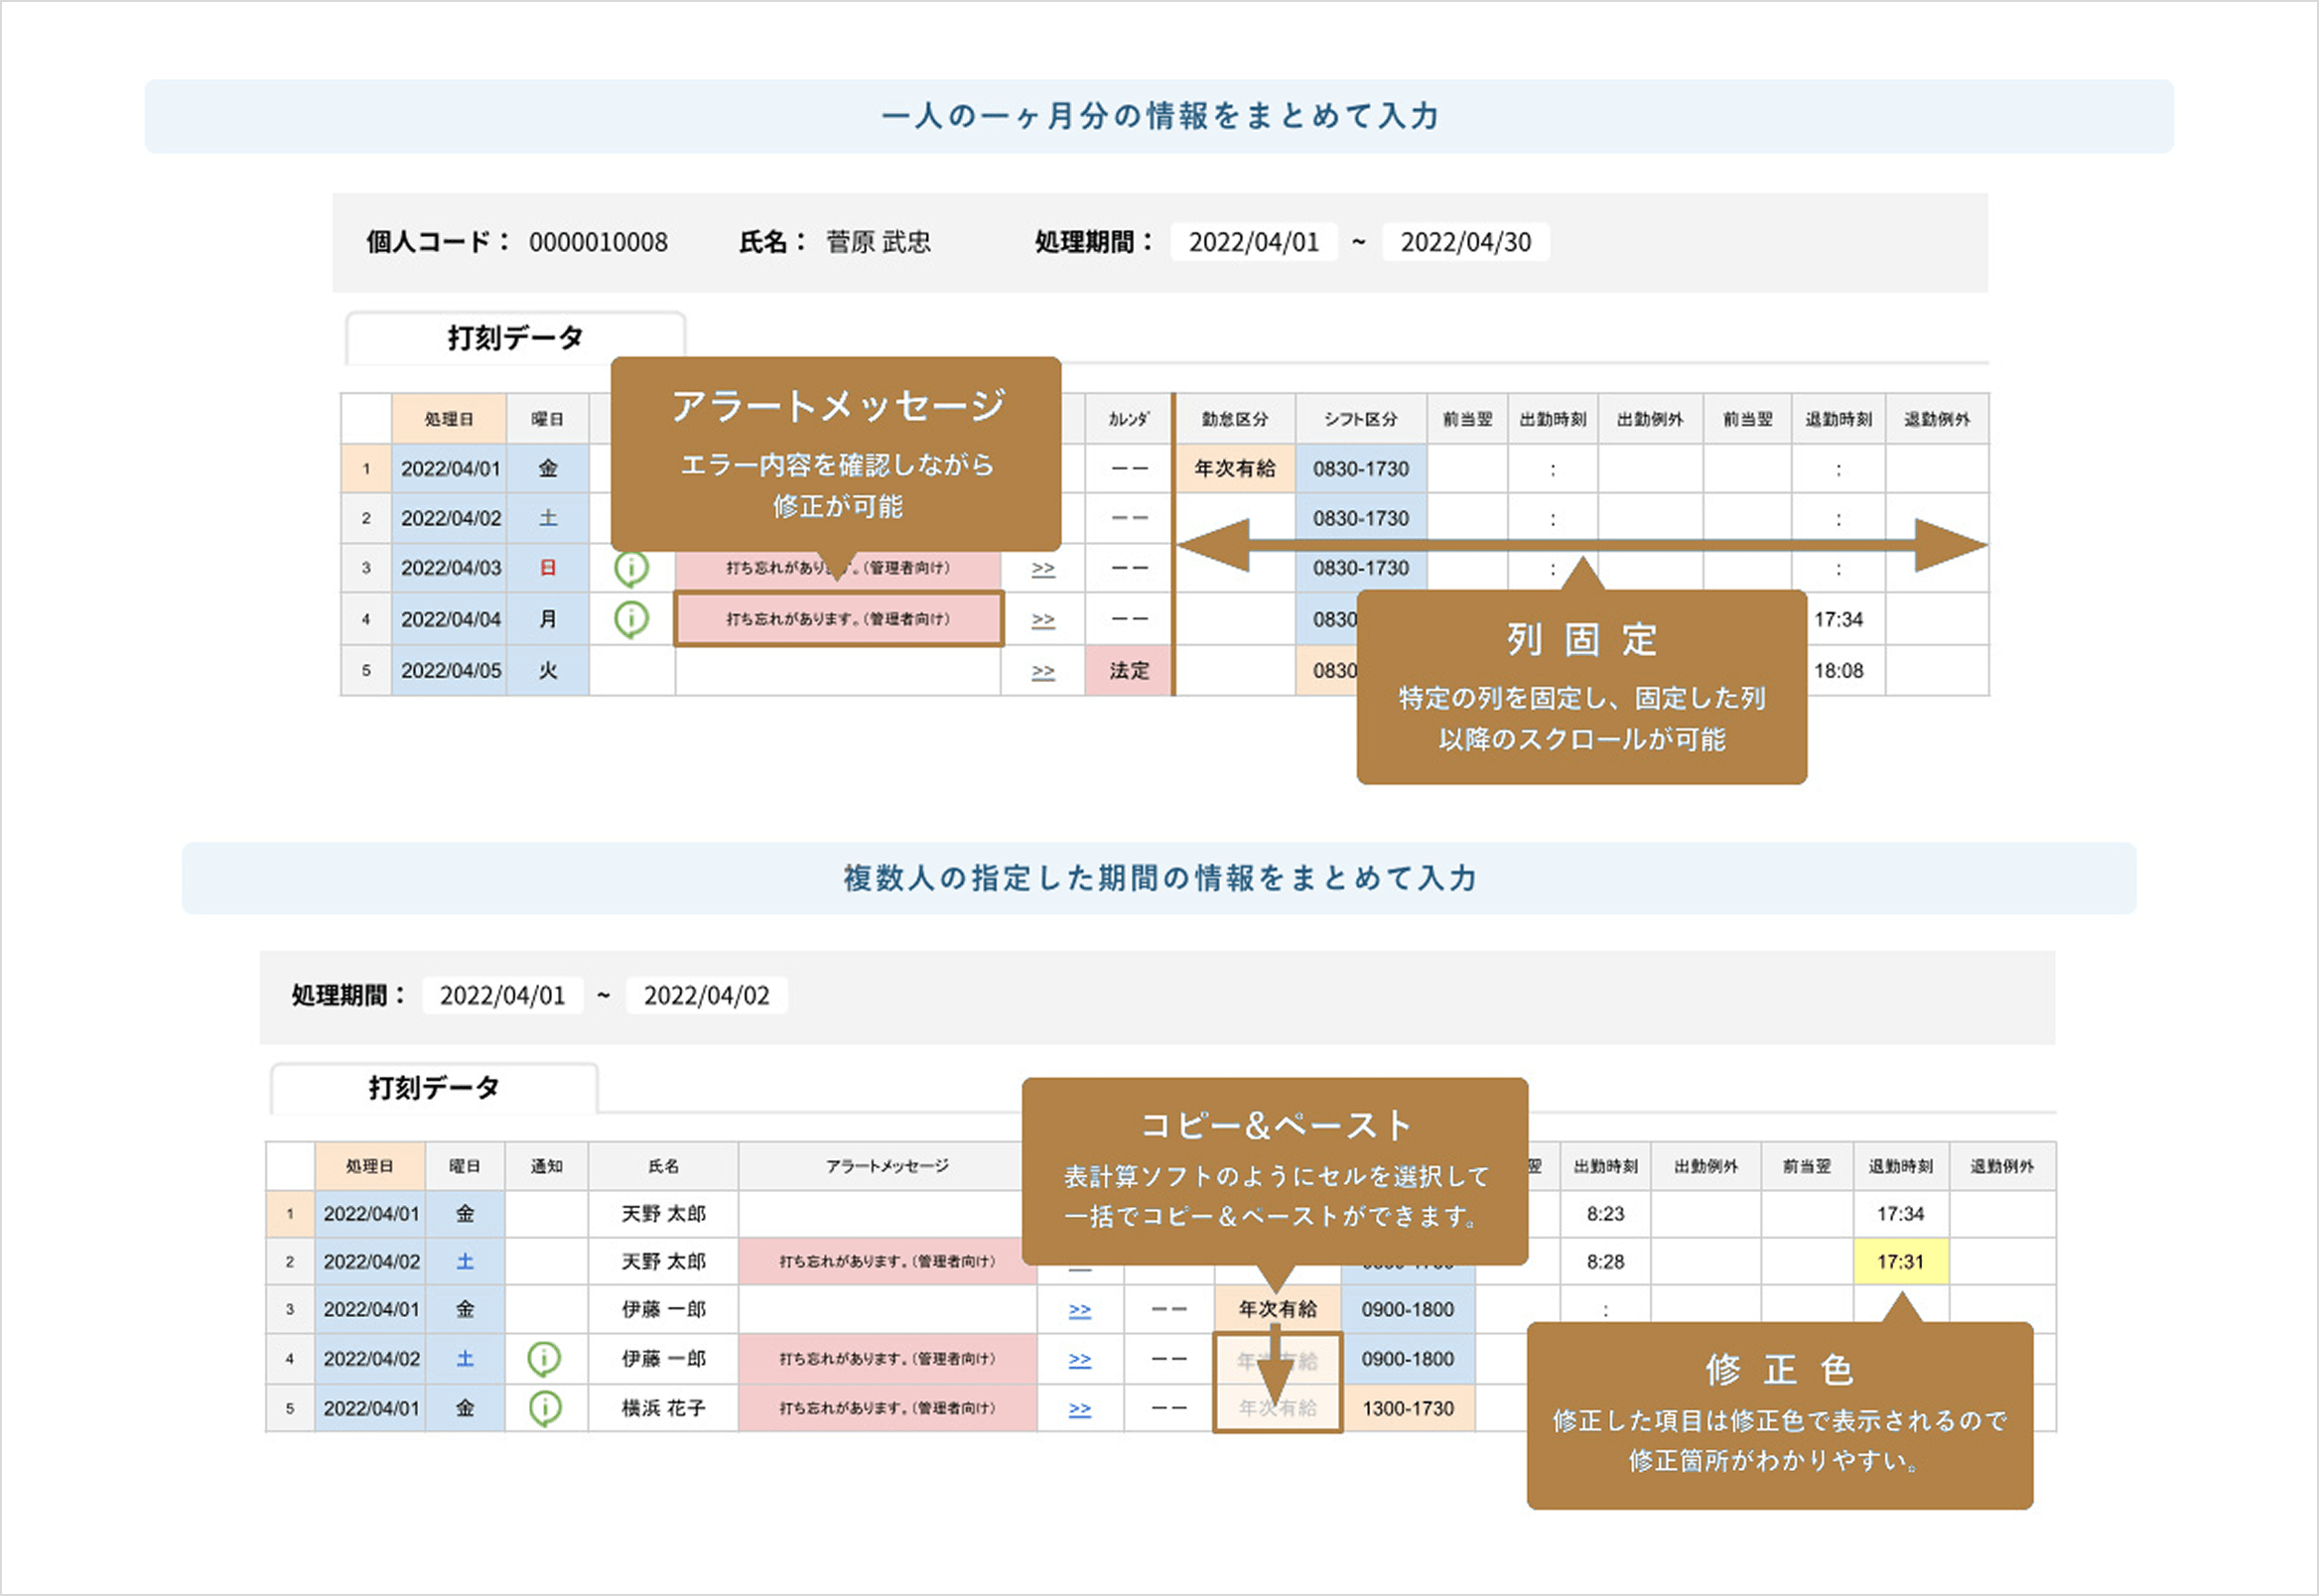Screen dimensions: 2319x1596
Task: Open the >> link in 伊藤 一郎 2022/04/02 row
Action: tap(1080, 1360)
